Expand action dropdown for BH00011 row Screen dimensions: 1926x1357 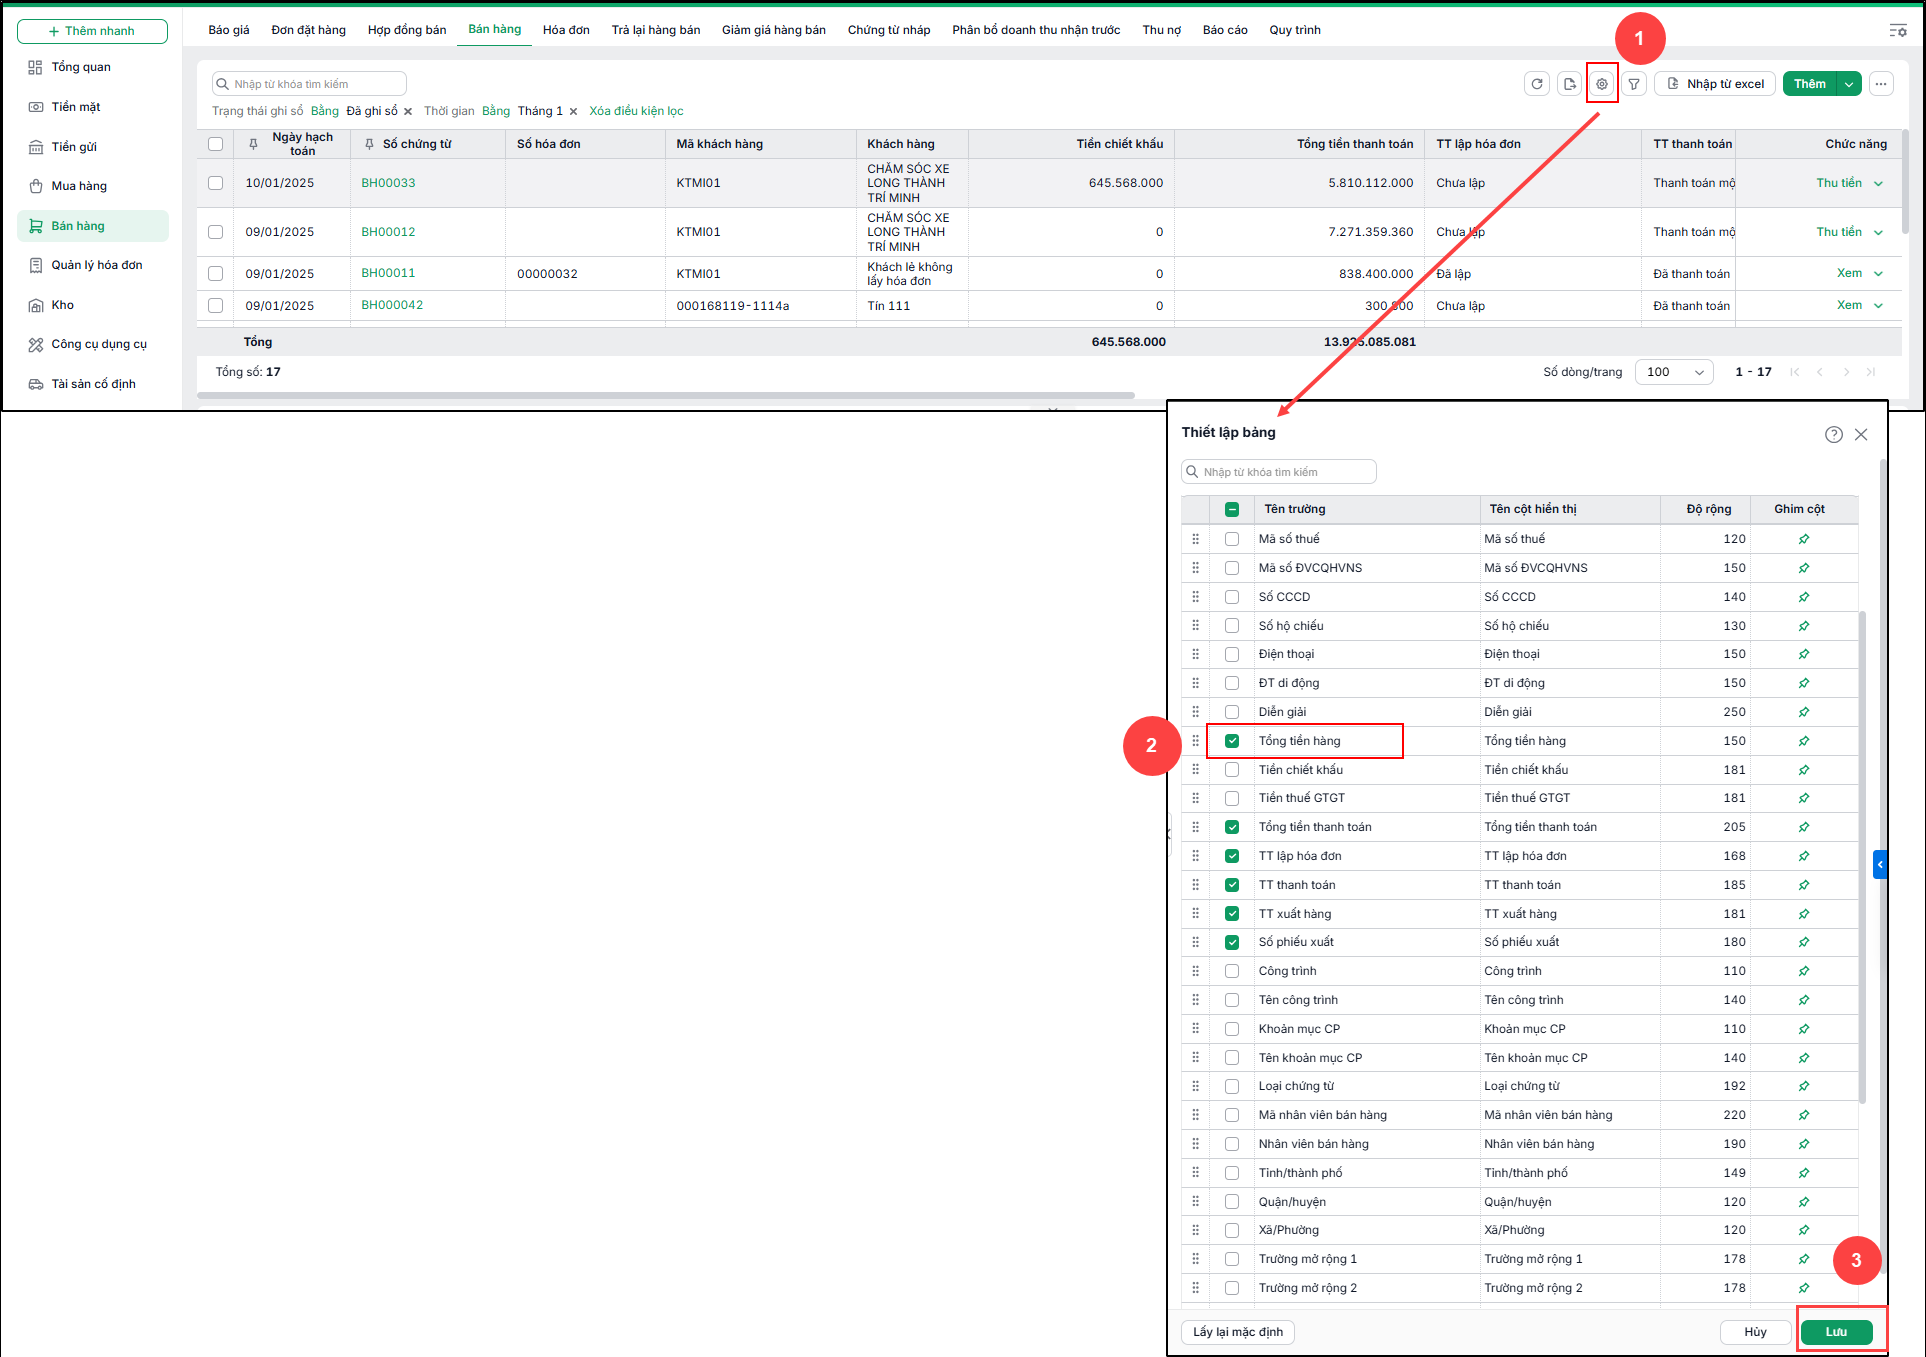(1878, 273)
